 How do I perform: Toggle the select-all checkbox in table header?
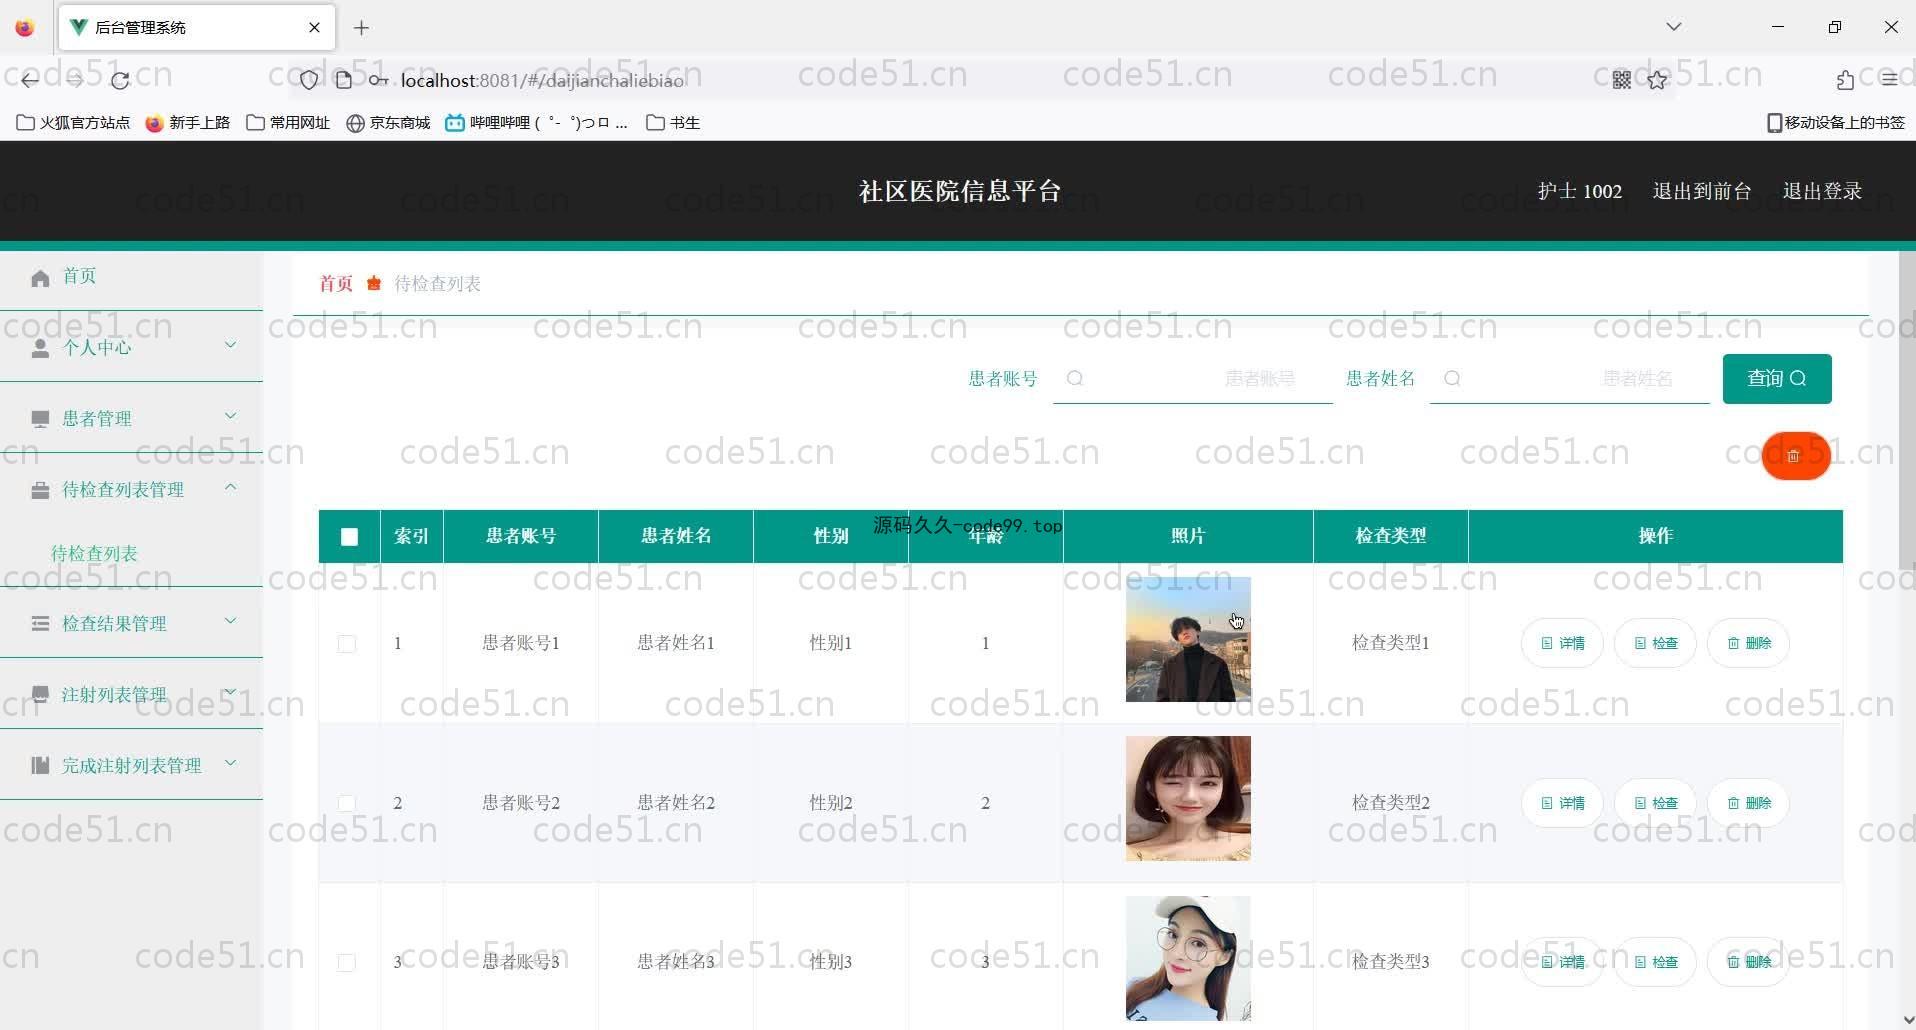pos(349,537)
